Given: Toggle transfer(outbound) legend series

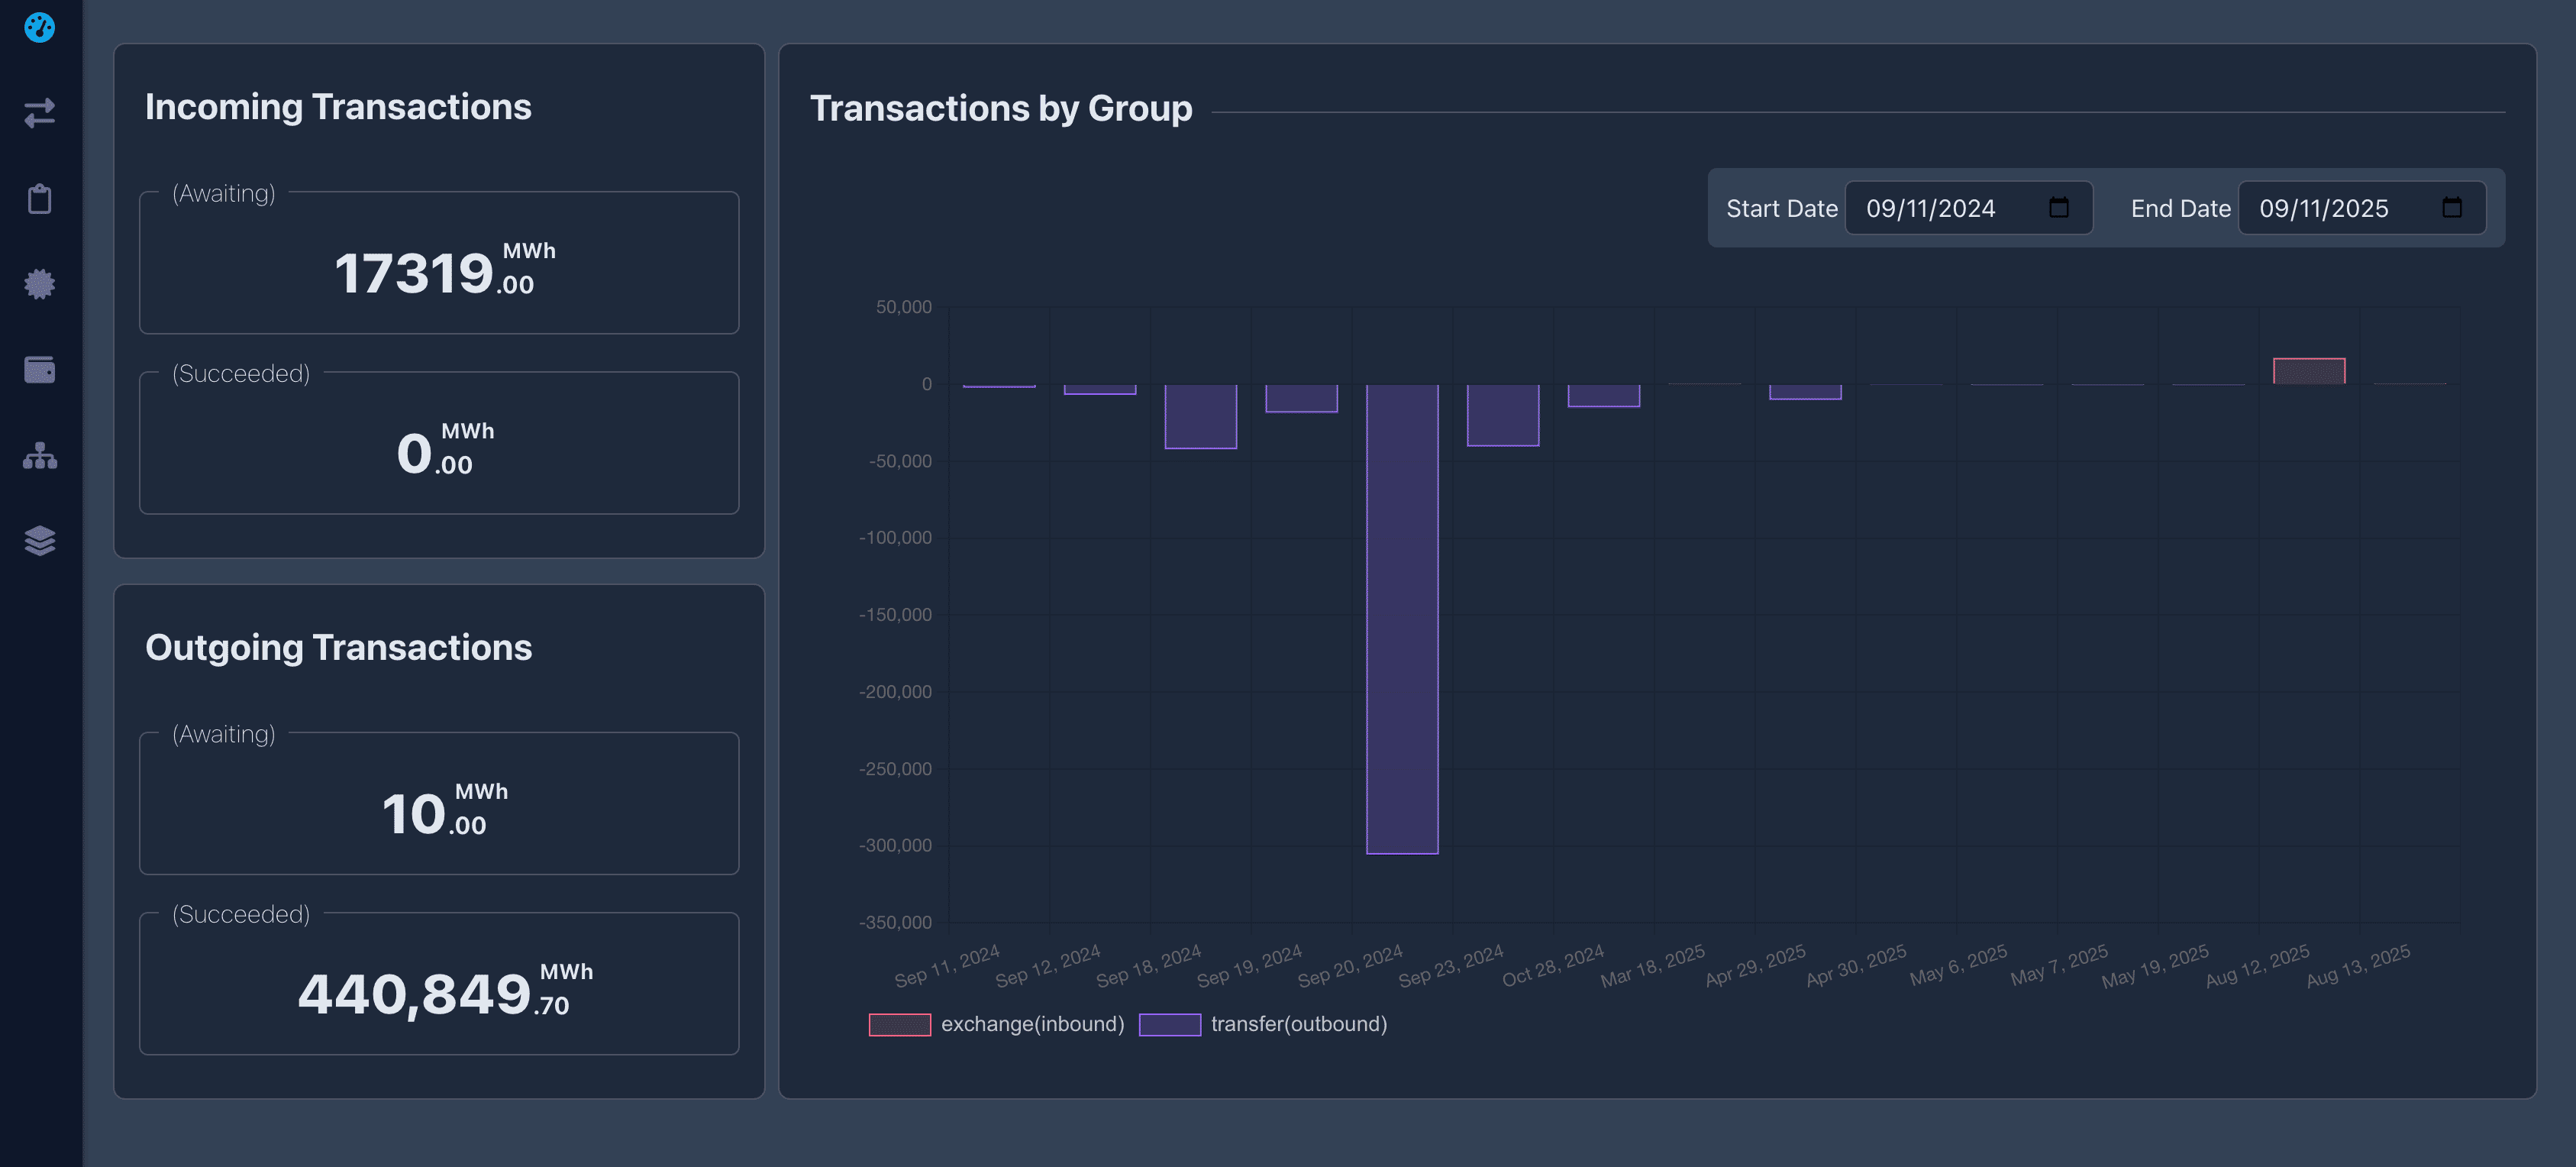Looking at the screenshot, I should pyautogui.click(x=1298, y=1024).
